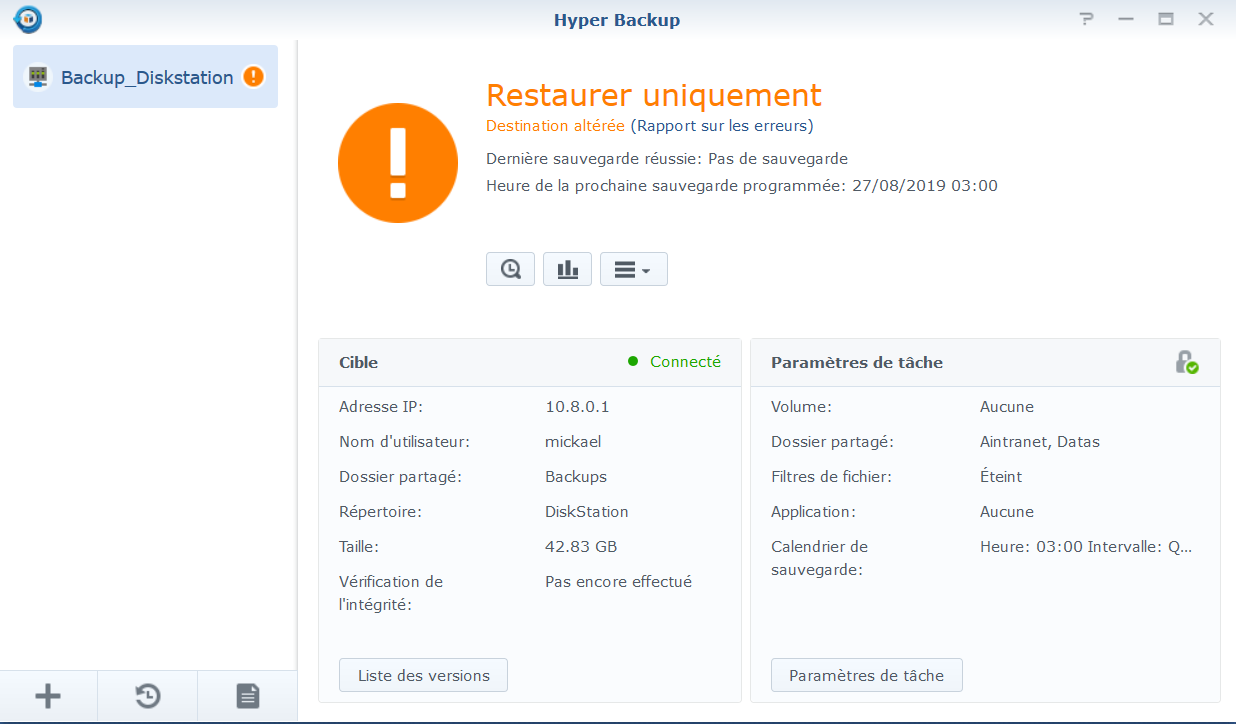Open the backup explorer magnifier-clock button
1236x724 pixels.
510,269
